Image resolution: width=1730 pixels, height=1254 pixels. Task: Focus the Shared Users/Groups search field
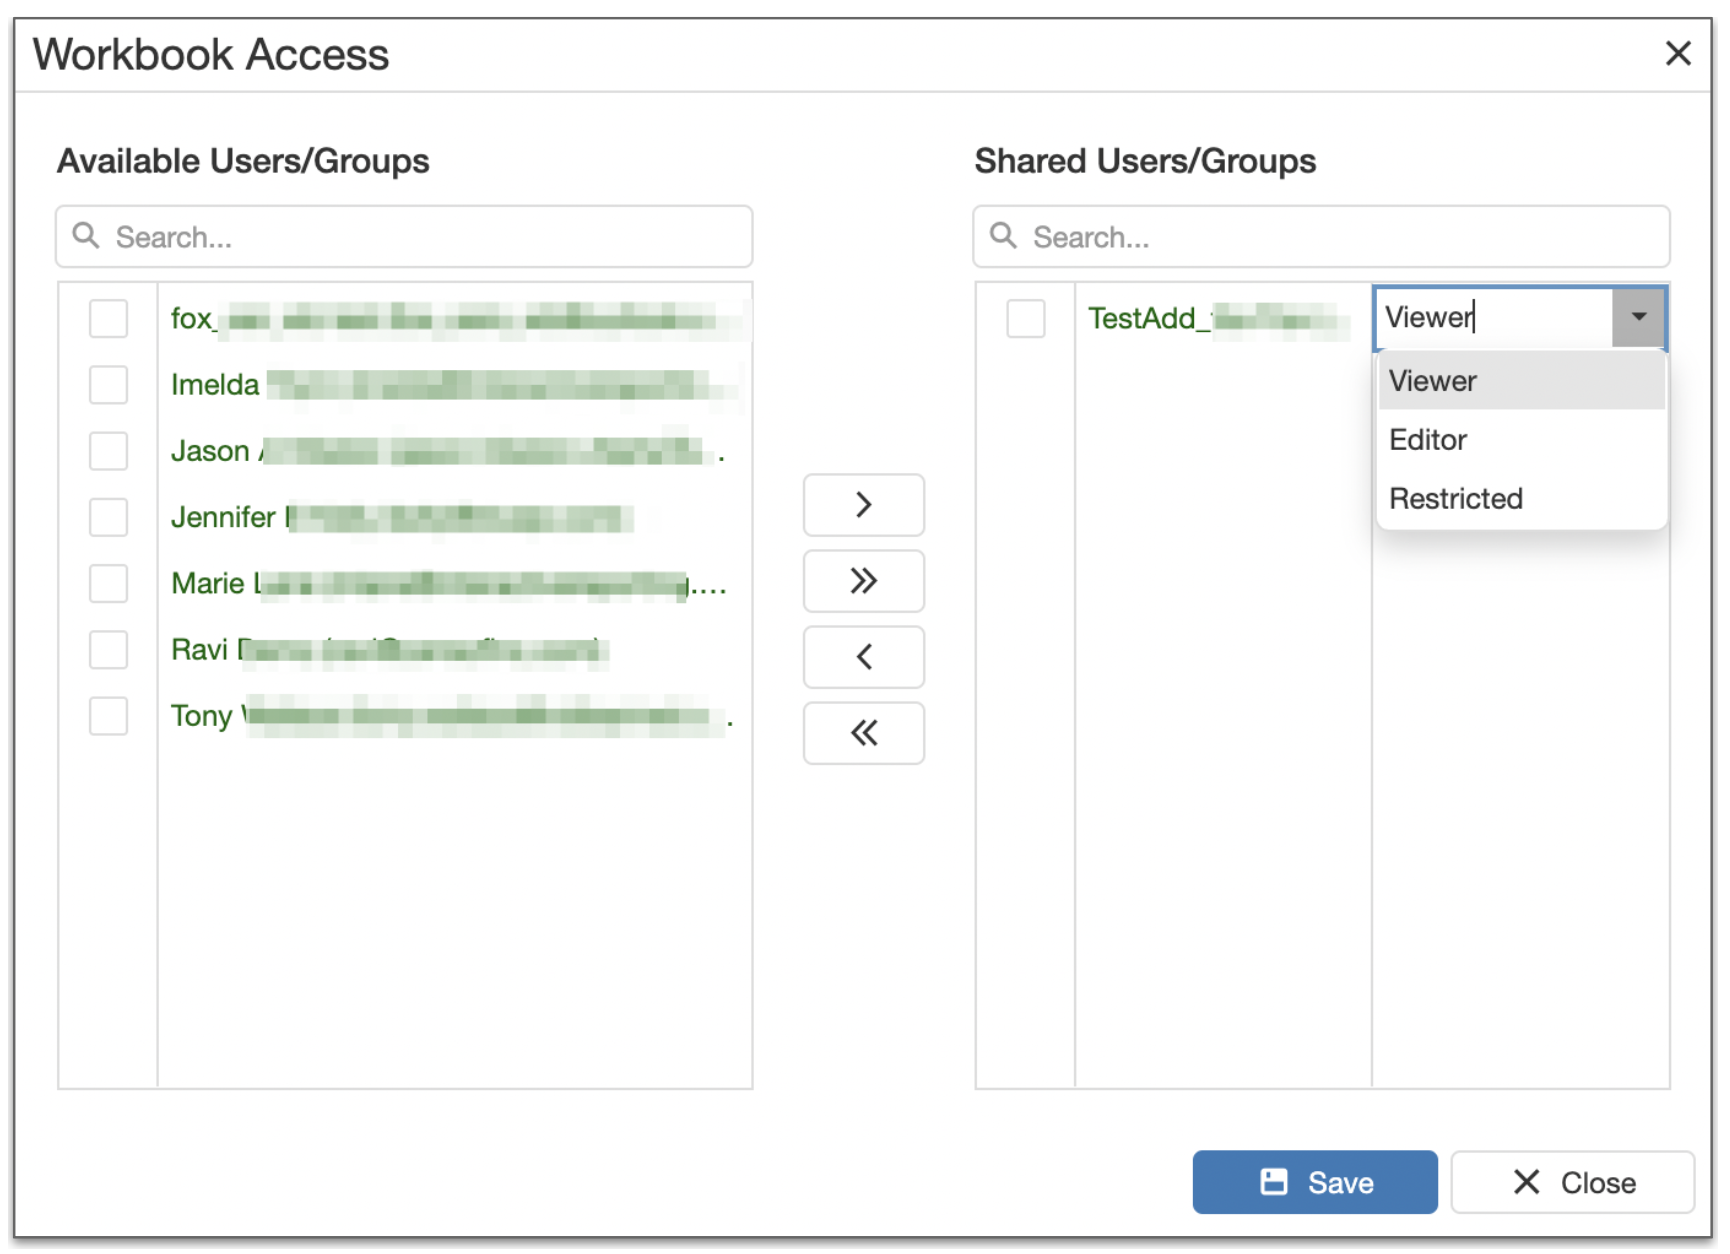tap(1321, 237)
